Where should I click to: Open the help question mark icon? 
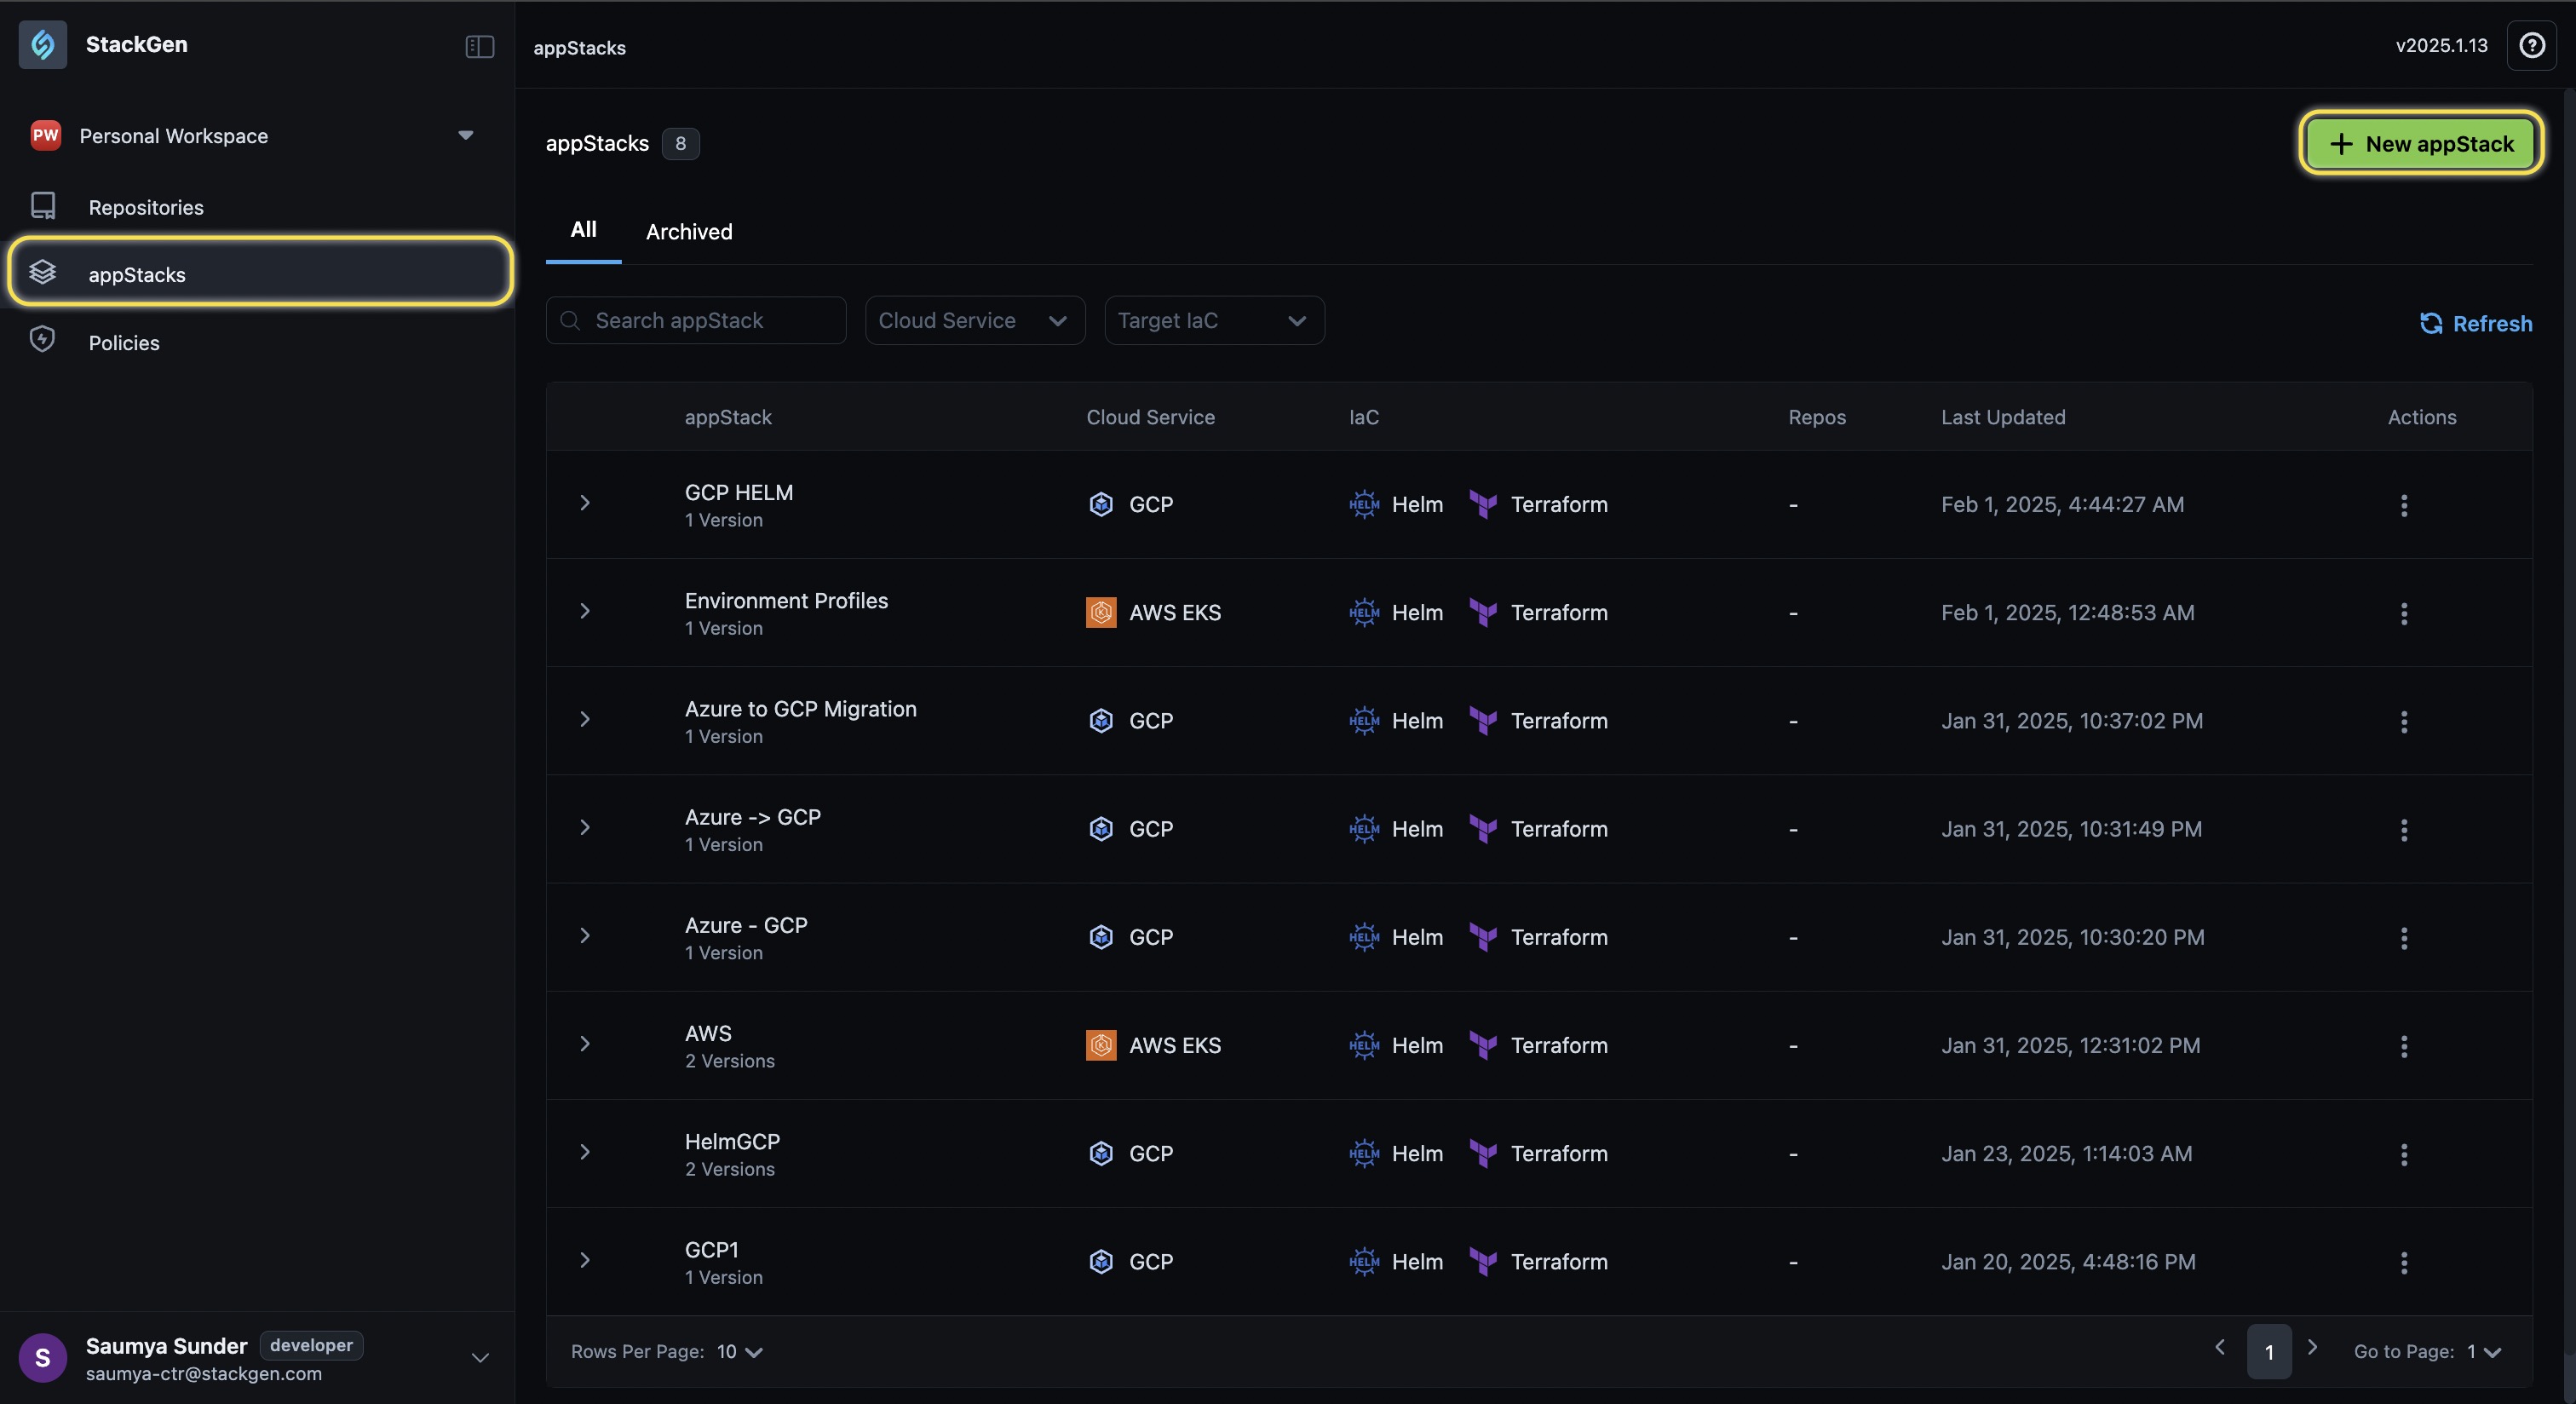coord(2531,45)
